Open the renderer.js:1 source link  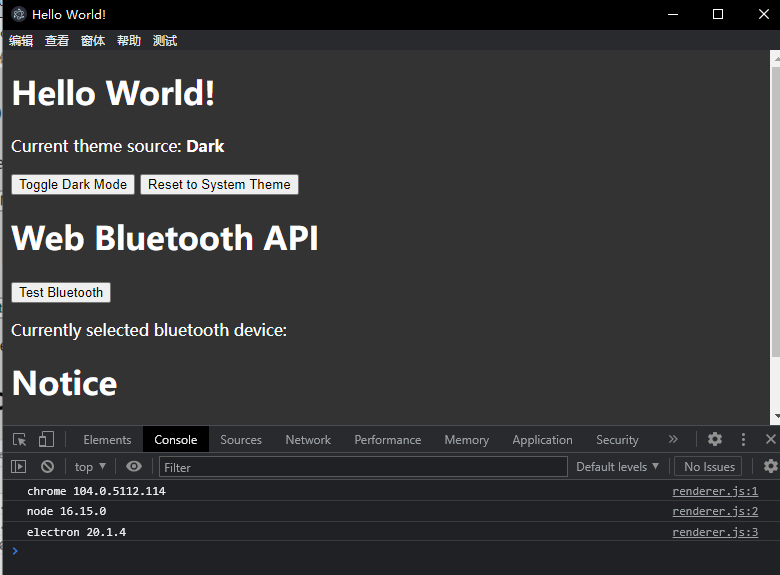715,491
